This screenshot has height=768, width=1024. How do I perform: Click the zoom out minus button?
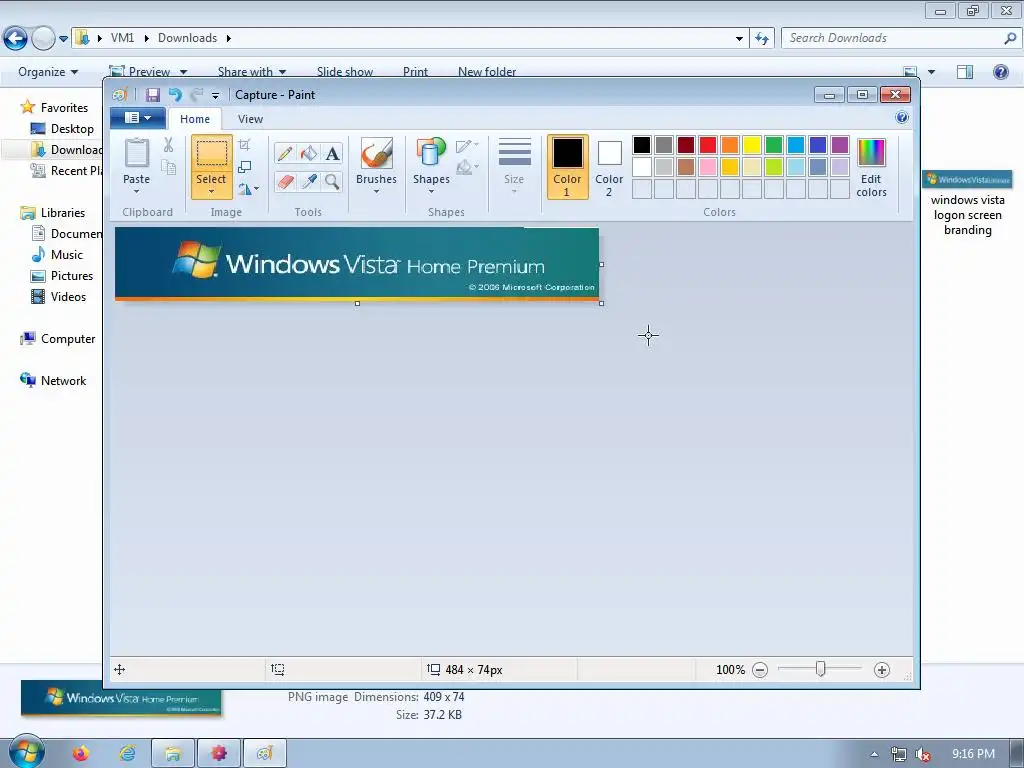point(760,669)
